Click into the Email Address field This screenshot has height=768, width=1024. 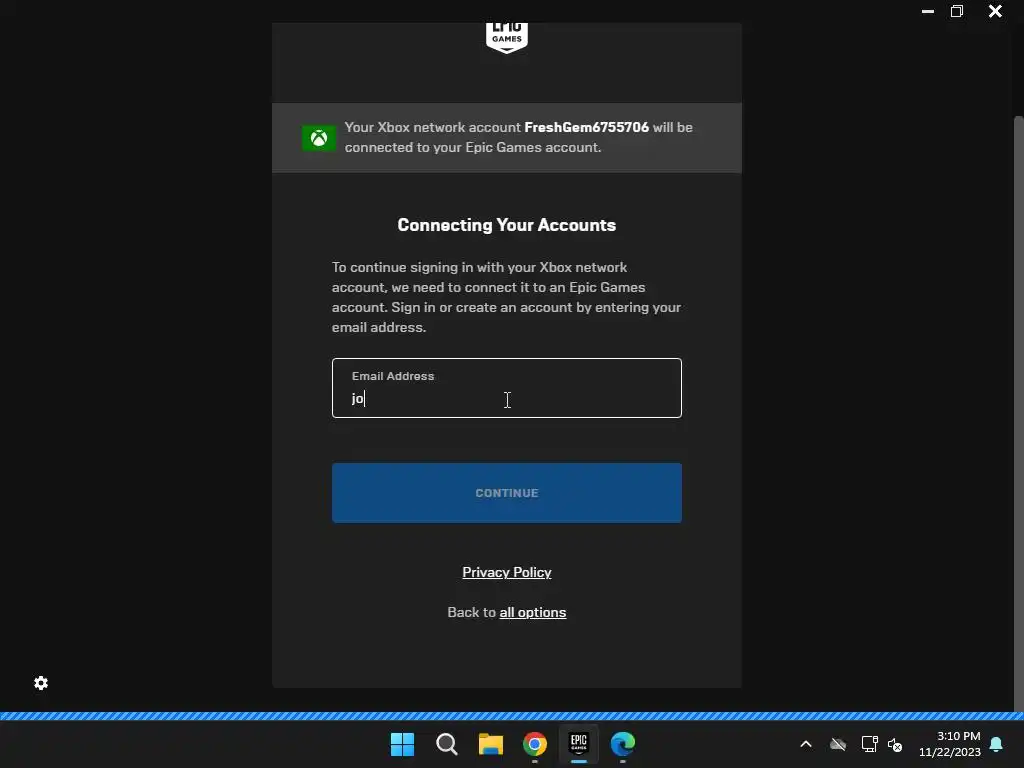coord(507,388)
